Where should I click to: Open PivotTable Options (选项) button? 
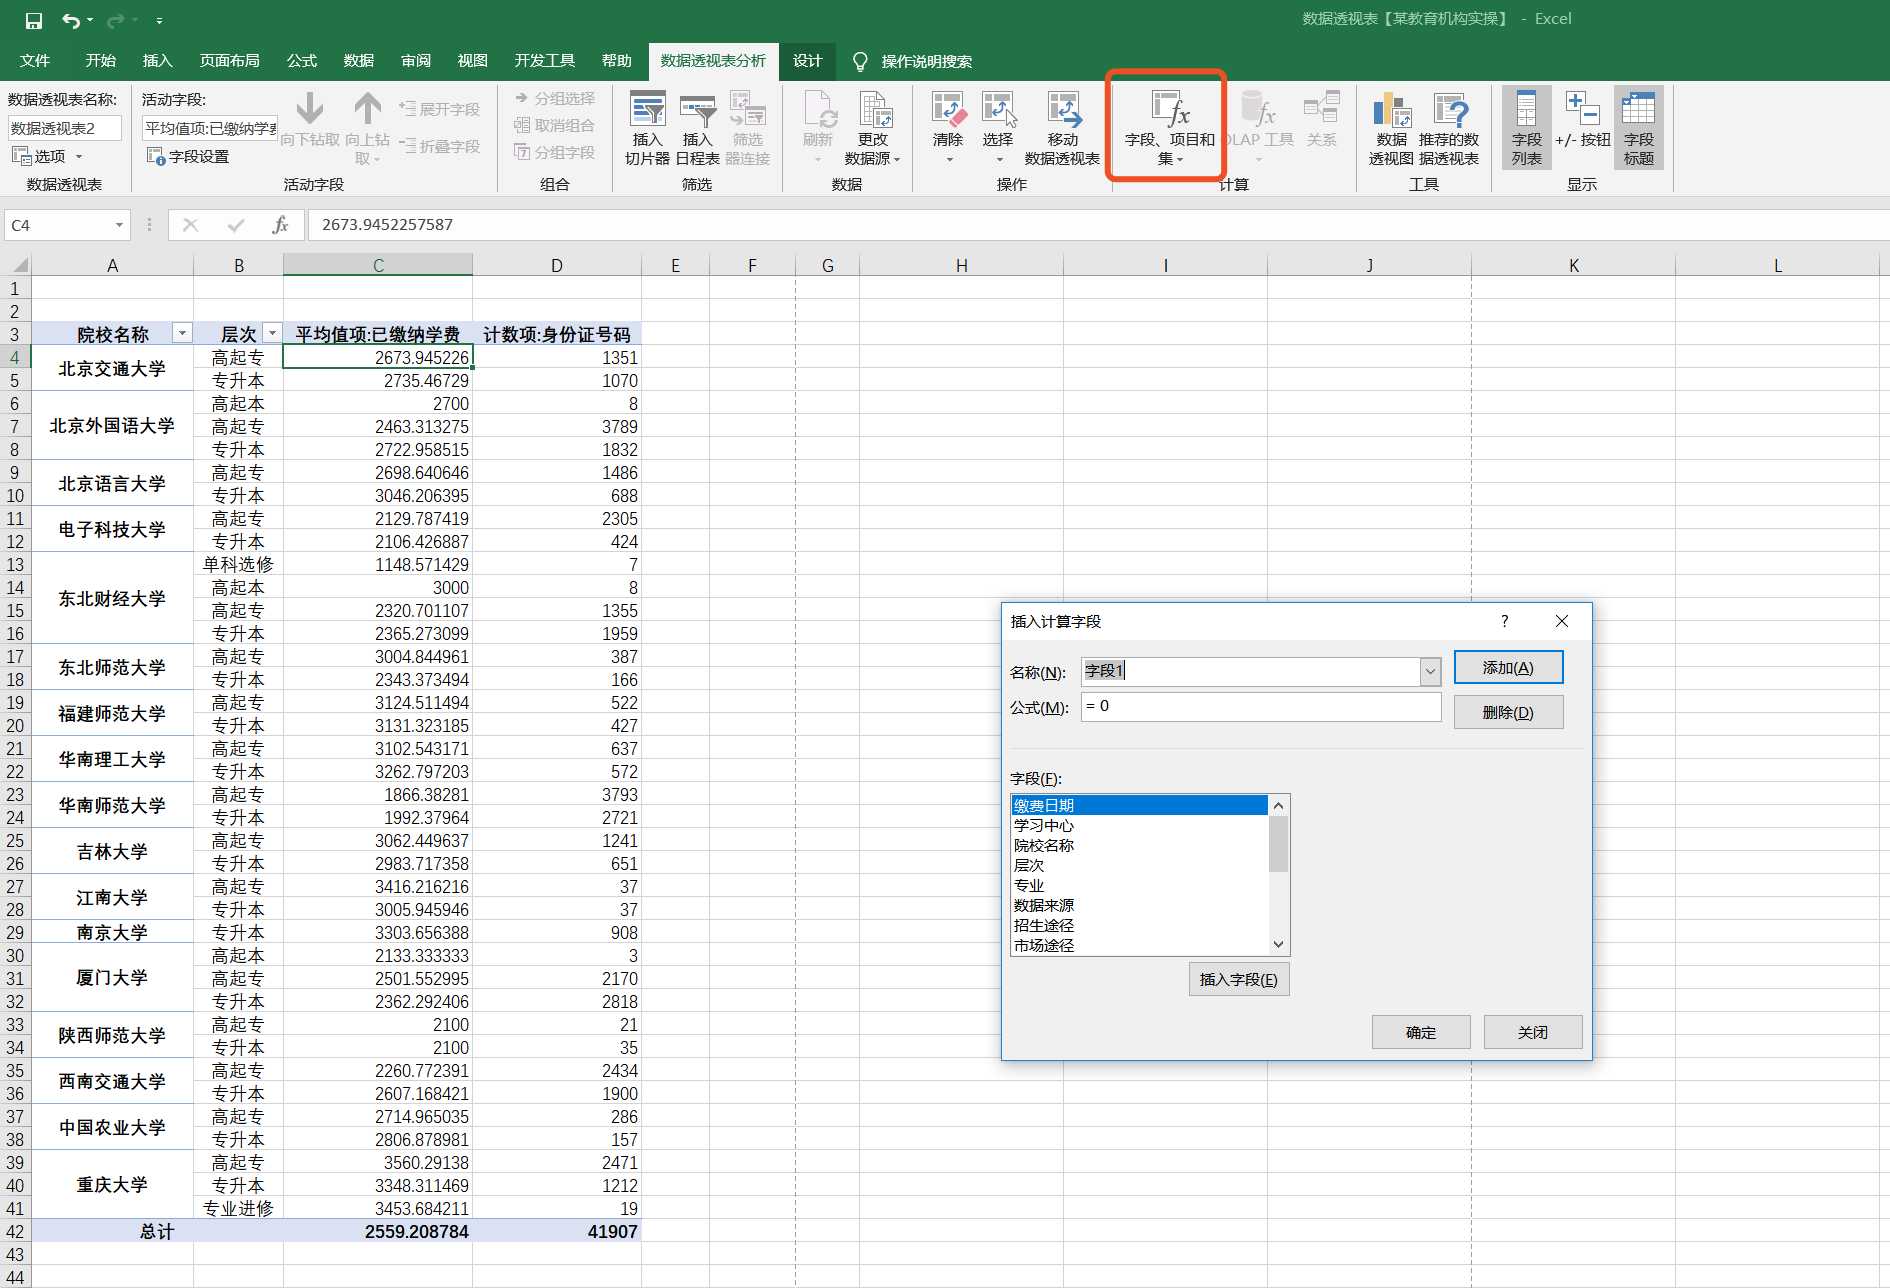pyautogui.click(x=46, y=156)
